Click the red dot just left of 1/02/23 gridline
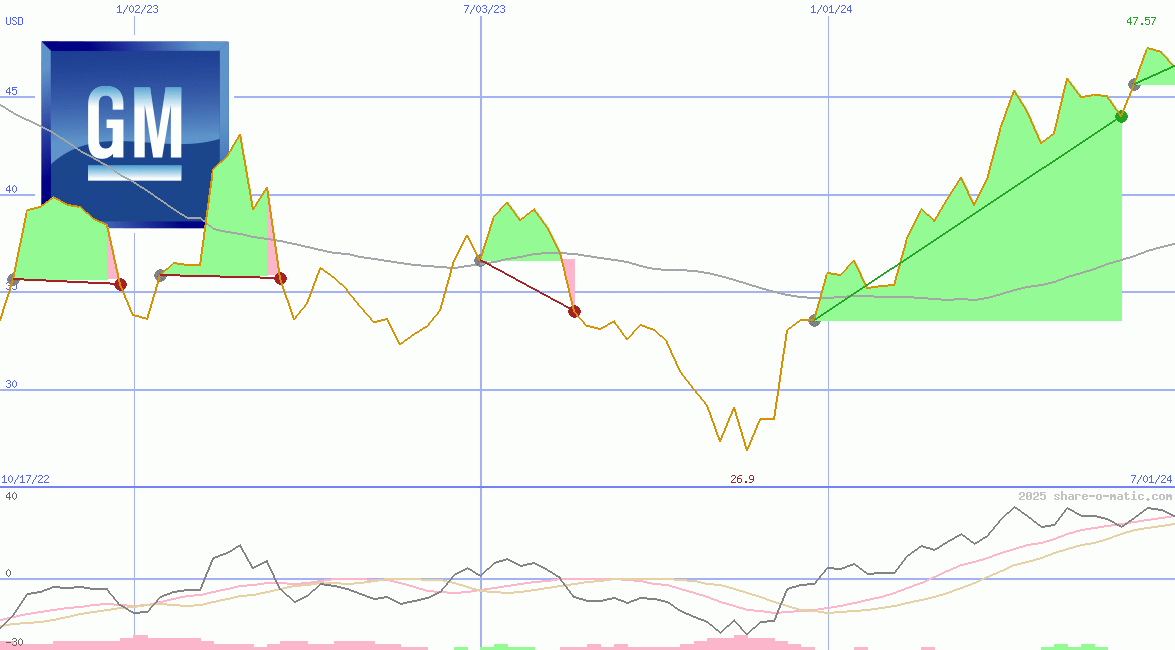The width and height of the screenshot is (1175, 650). [x=121, y=284]
